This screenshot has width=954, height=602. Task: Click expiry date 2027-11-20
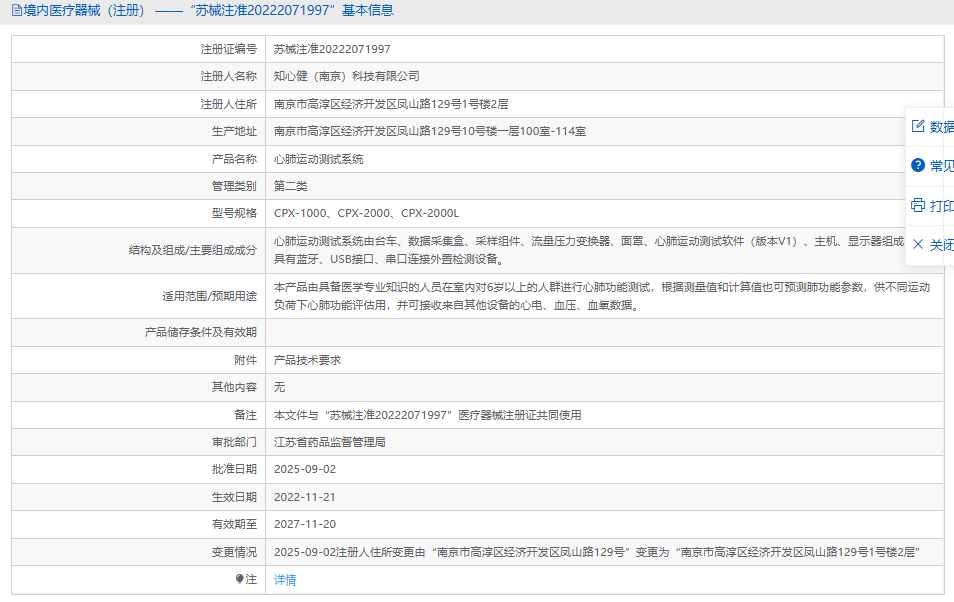pyautogui.click(x=305, y=524)
